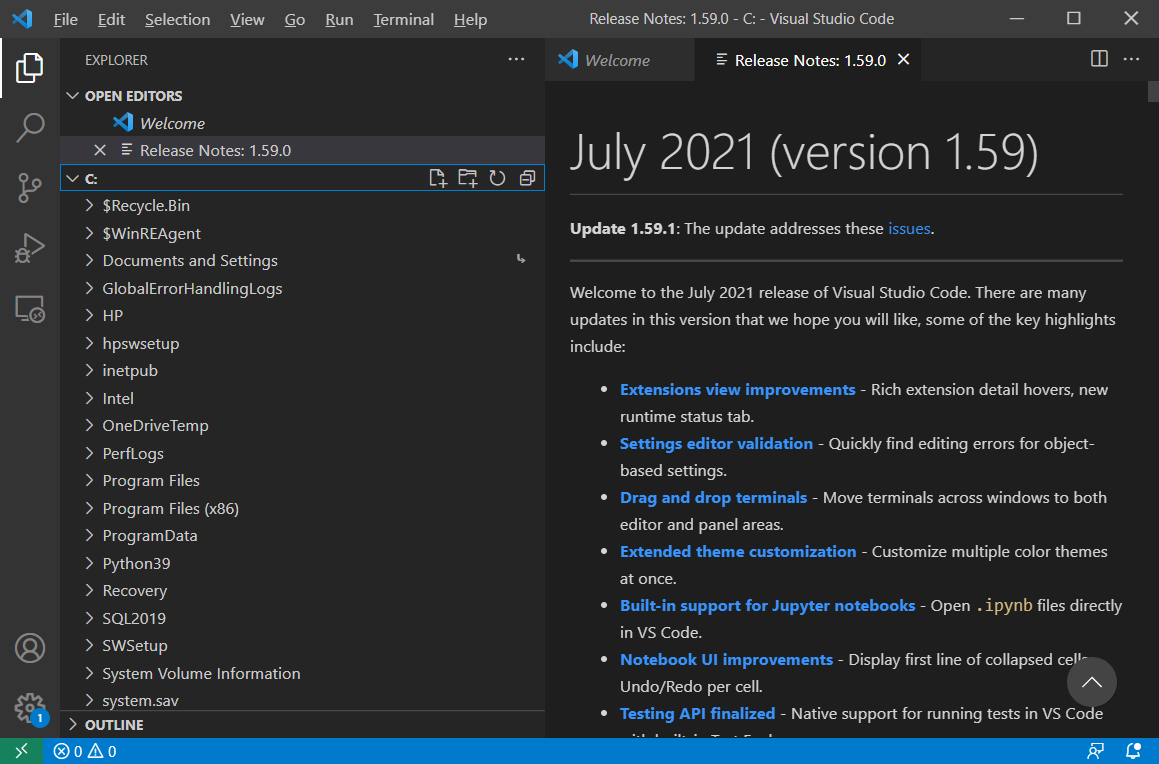The image size is (1159, 764).
Task: Click the New Folder icon in C: header
Action: [x=467, y=178]
